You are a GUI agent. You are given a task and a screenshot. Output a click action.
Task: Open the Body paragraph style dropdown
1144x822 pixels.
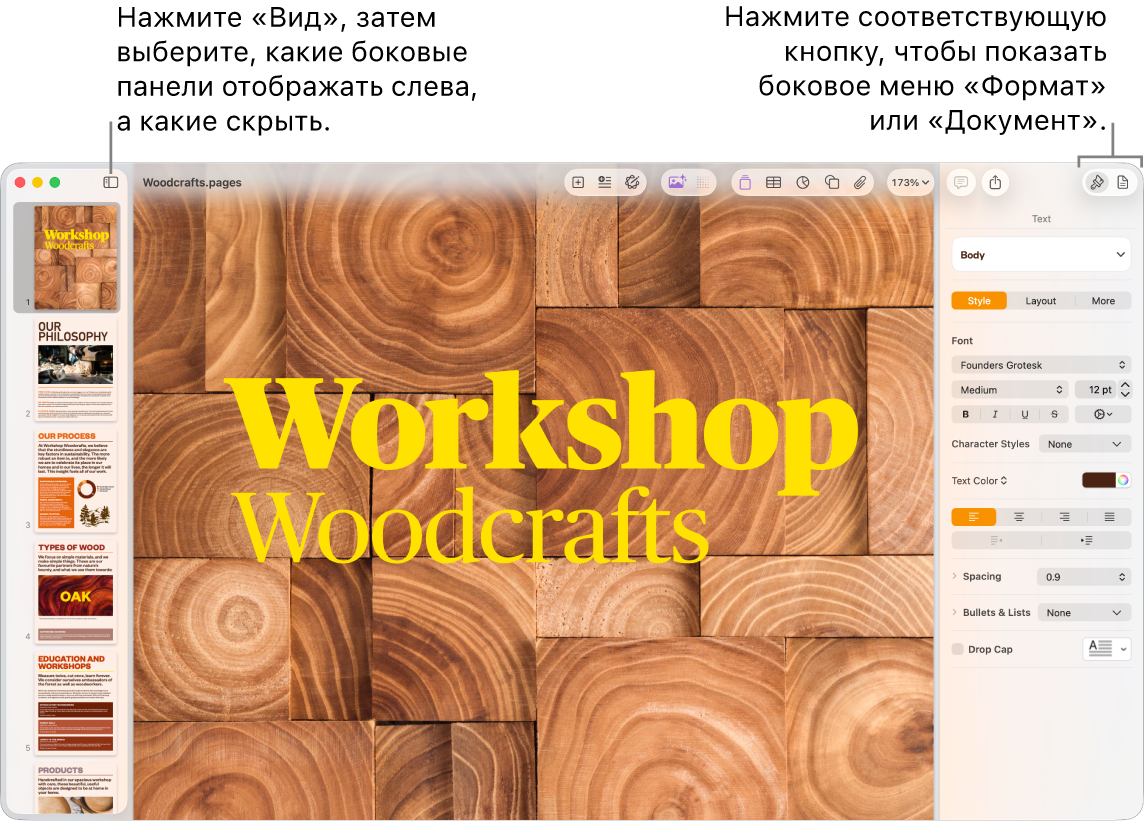coord(1041,255)
